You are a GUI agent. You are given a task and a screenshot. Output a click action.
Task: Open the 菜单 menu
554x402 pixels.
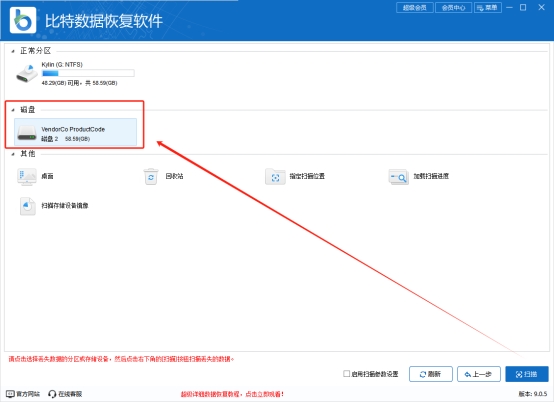(x=488, y=7)
